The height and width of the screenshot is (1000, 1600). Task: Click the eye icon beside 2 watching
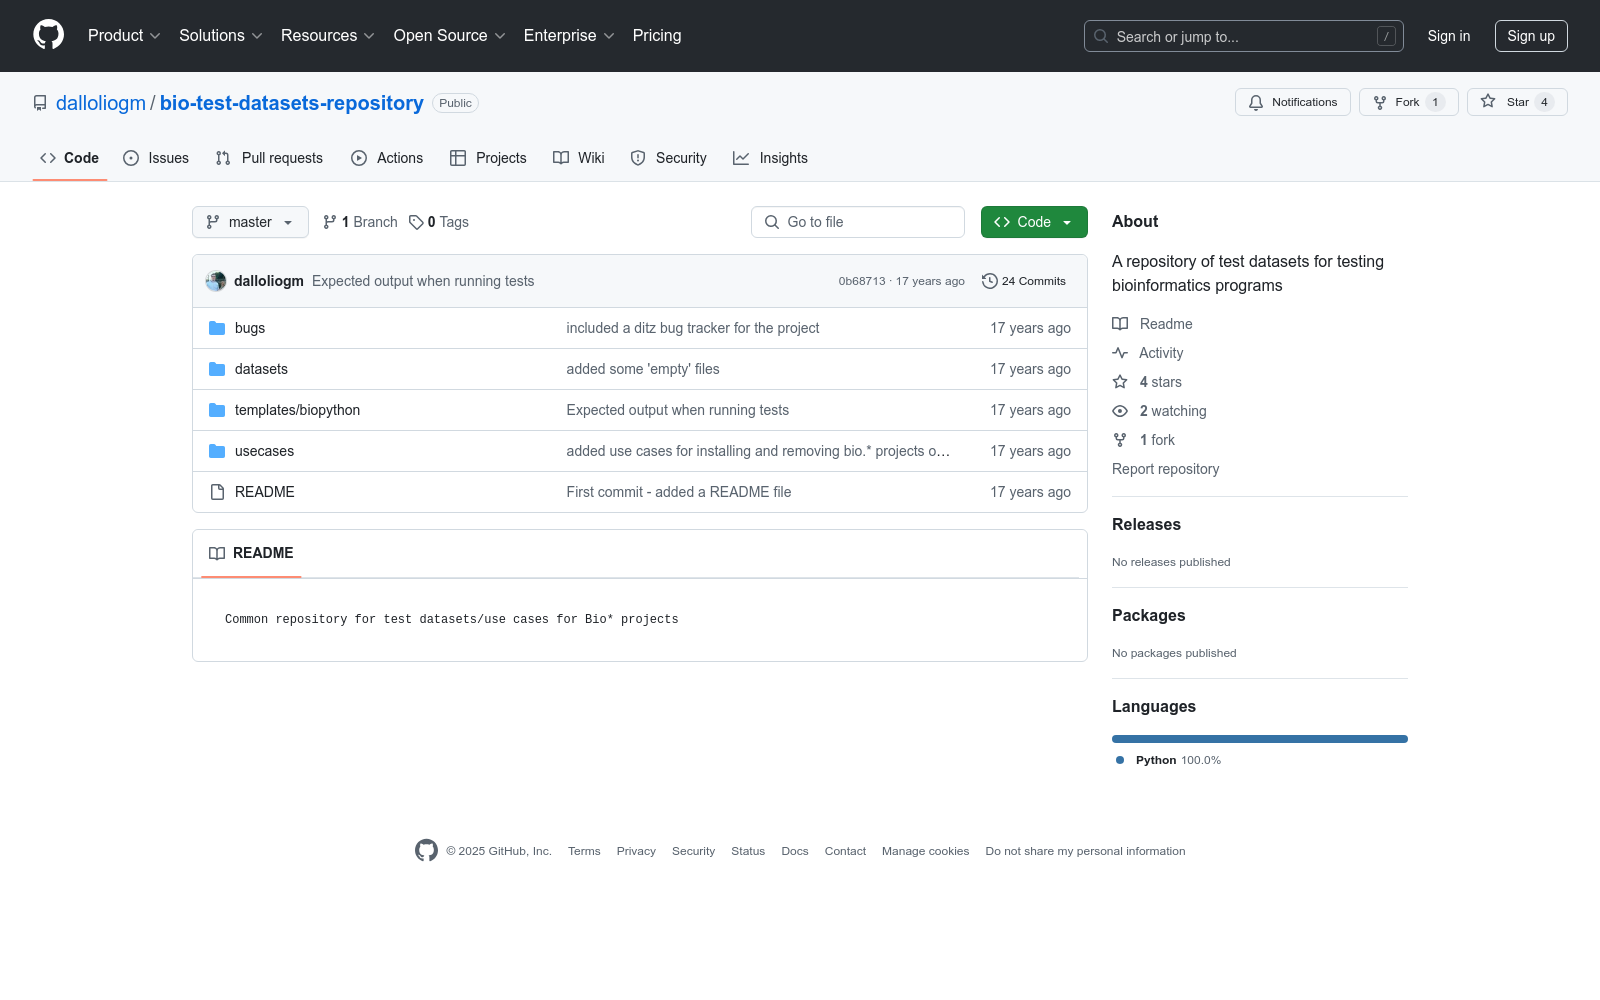pyautogui.click(x=1120, y=411)
